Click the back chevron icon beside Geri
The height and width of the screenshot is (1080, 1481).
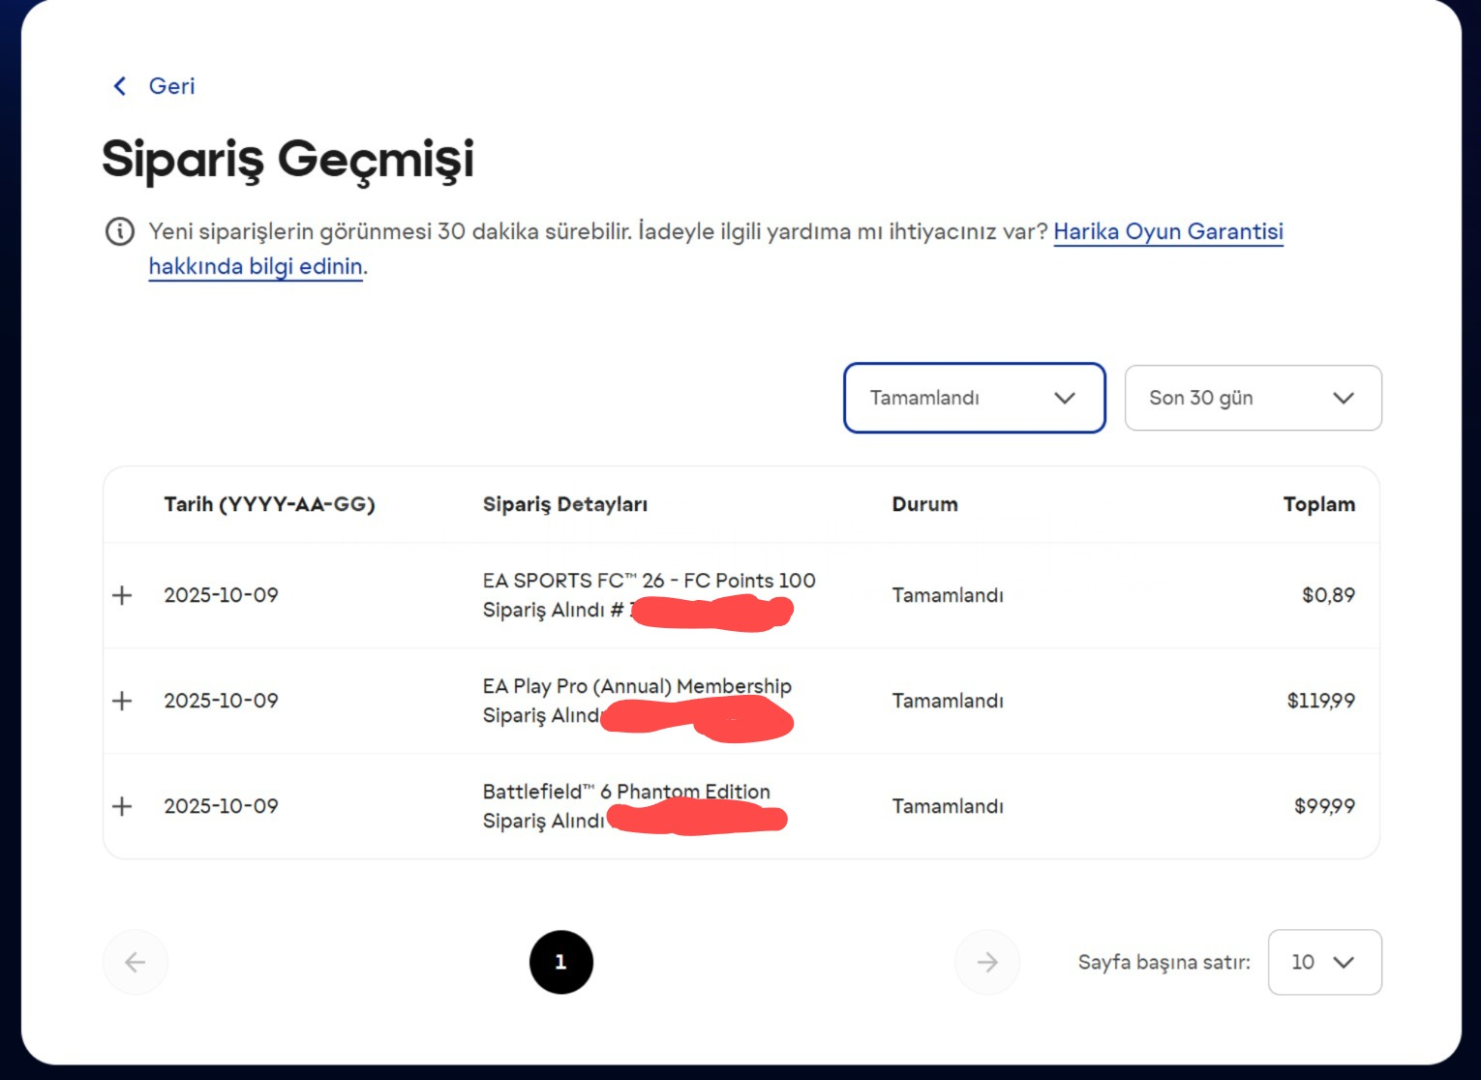click(120, 86)
